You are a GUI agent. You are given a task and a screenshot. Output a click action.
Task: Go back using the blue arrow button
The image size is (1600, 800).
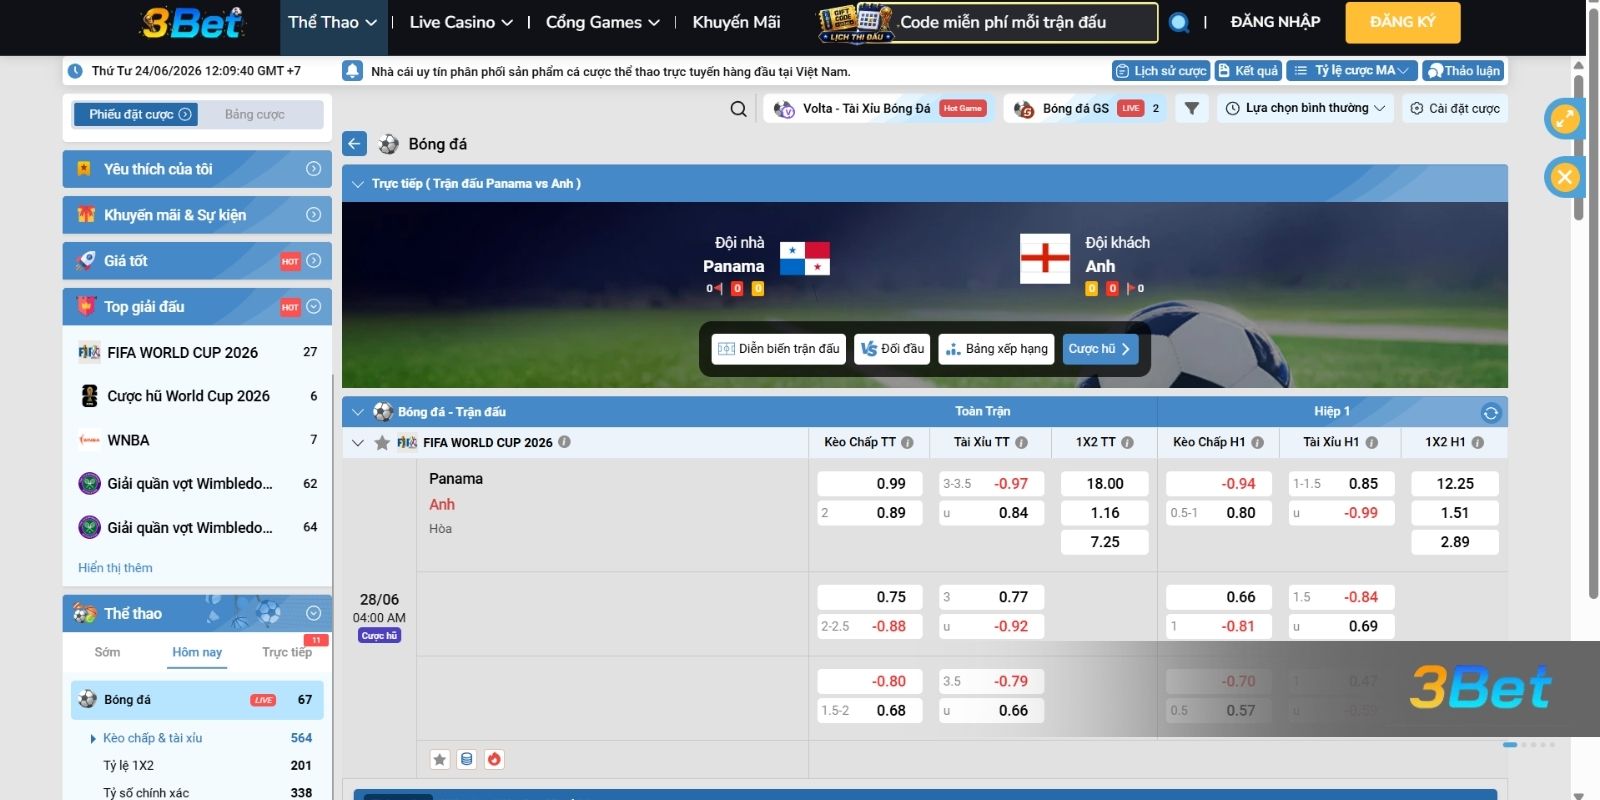354,144
